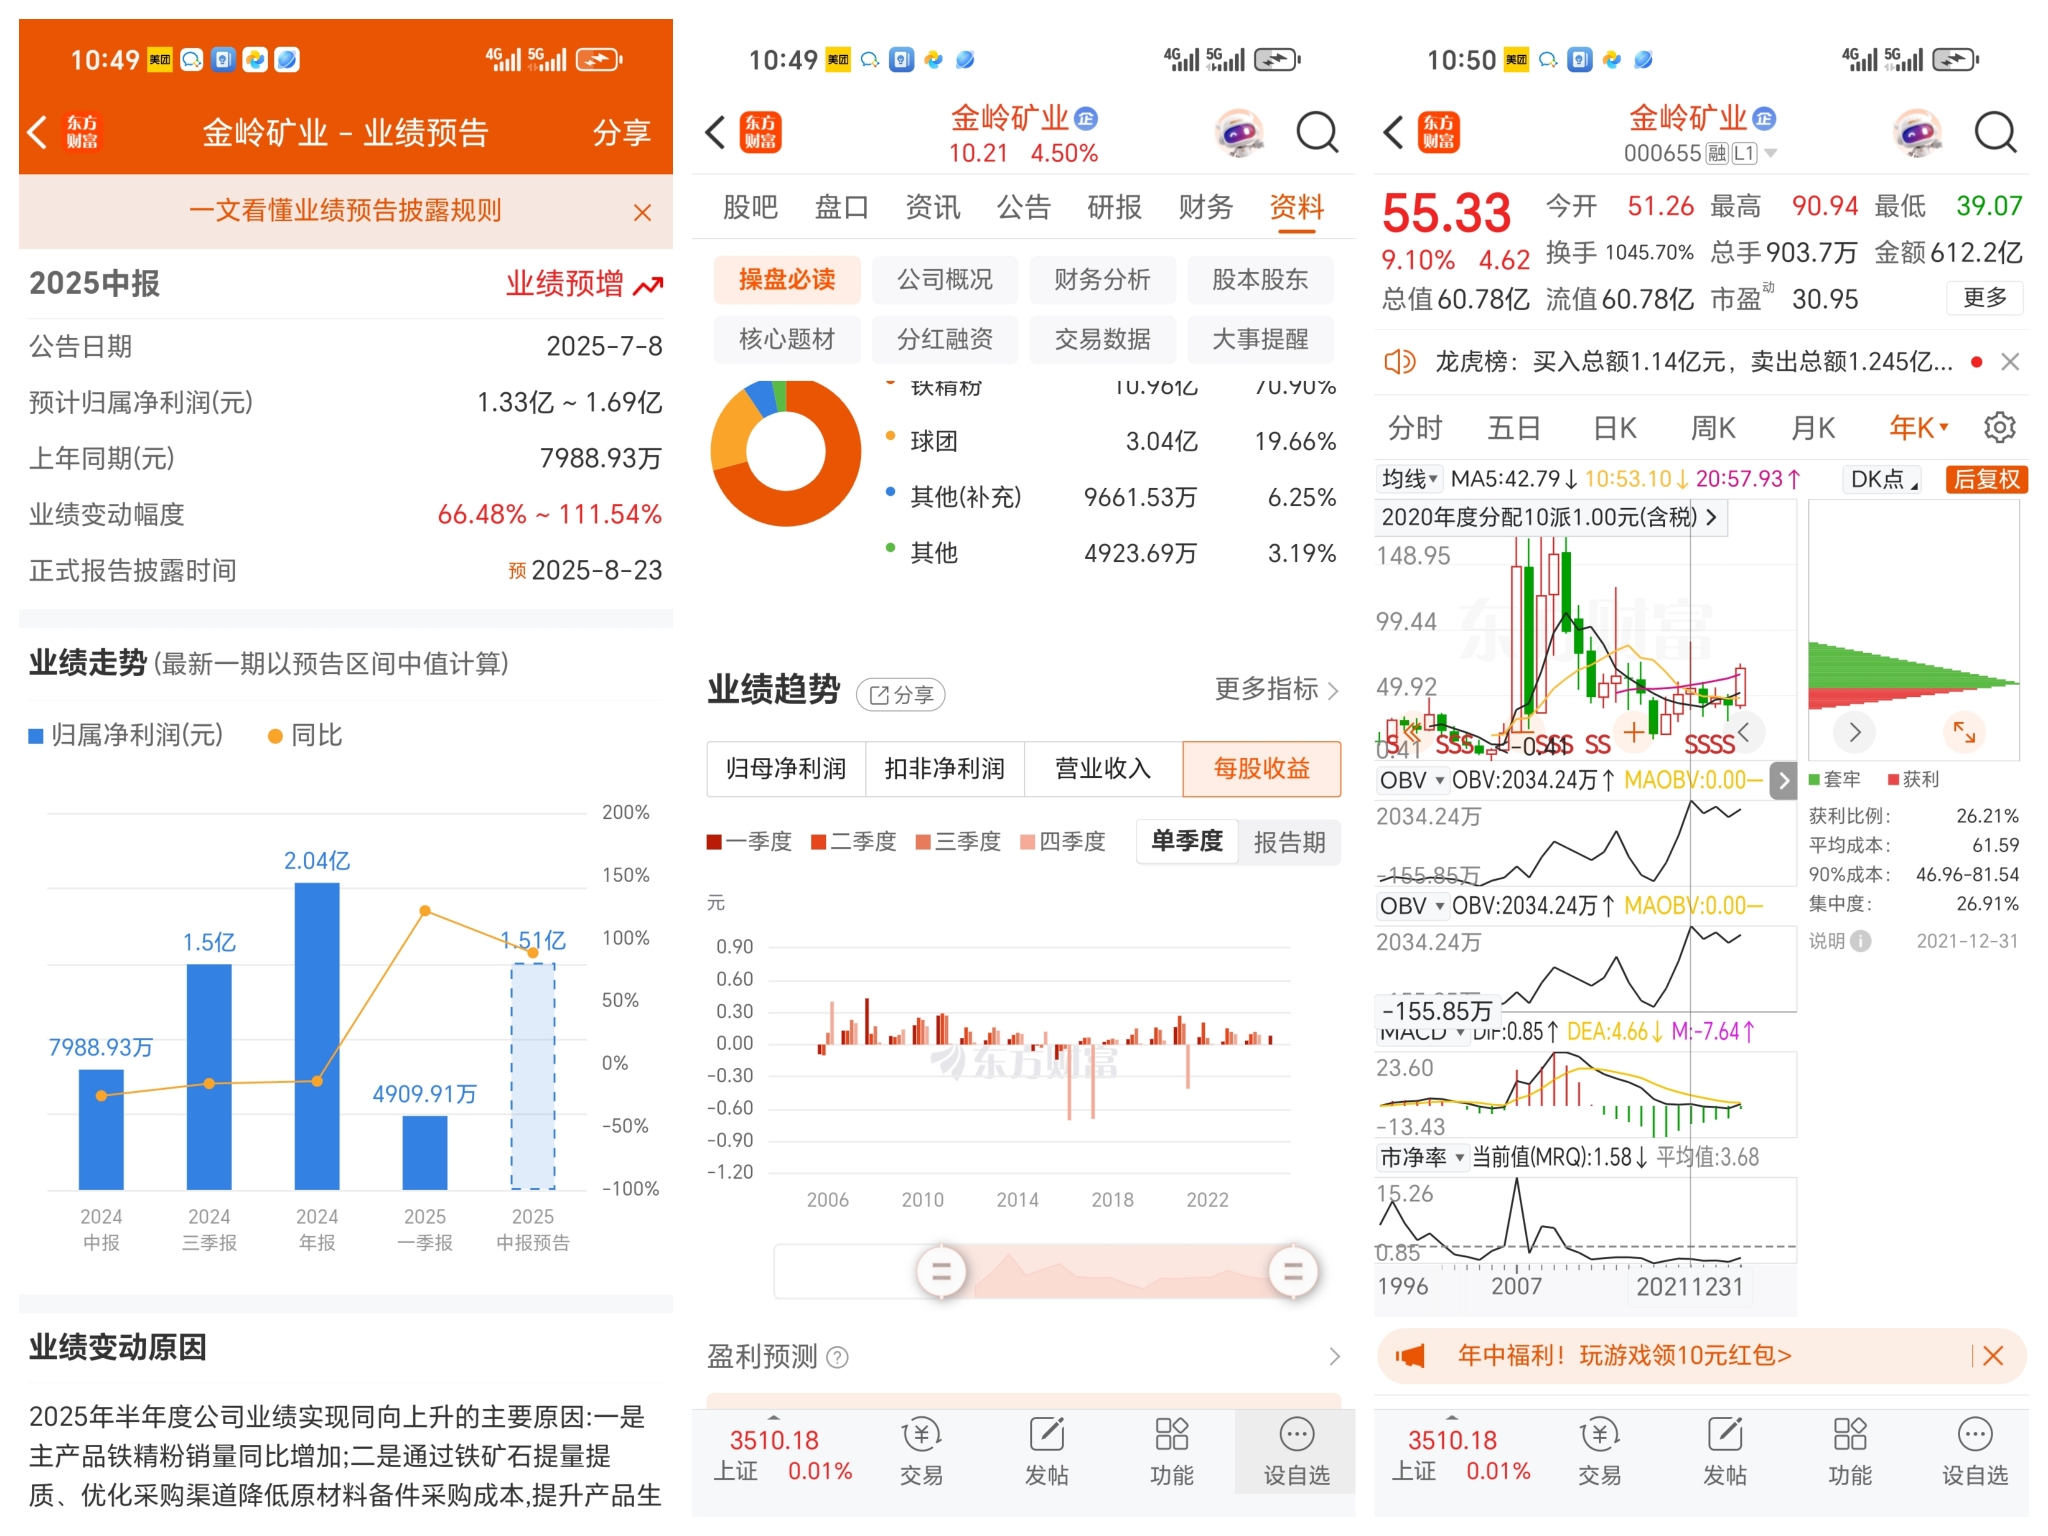The width and height of the screenshot is (2048, 1536).
Task: Open the MACD indicator dropdown
Action: coord(1422,1031)
